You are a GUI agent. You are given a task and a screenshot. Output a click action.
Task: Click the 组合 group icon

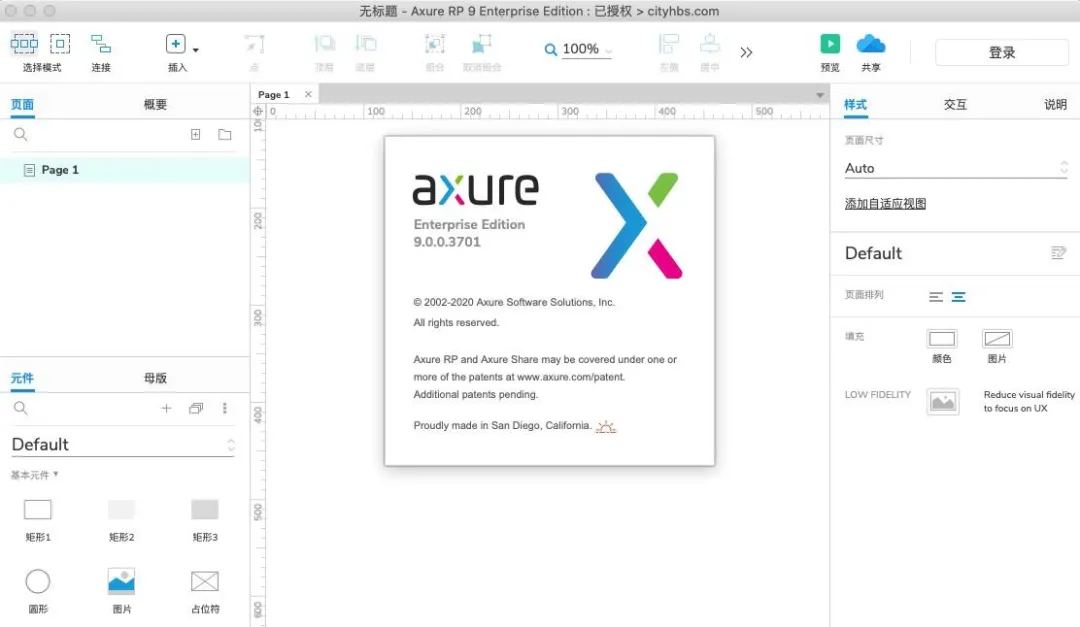(435, 44)
